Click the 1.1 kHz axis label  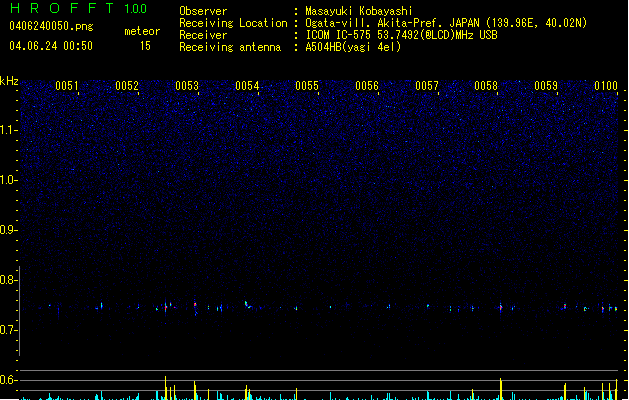pos(8,130)
